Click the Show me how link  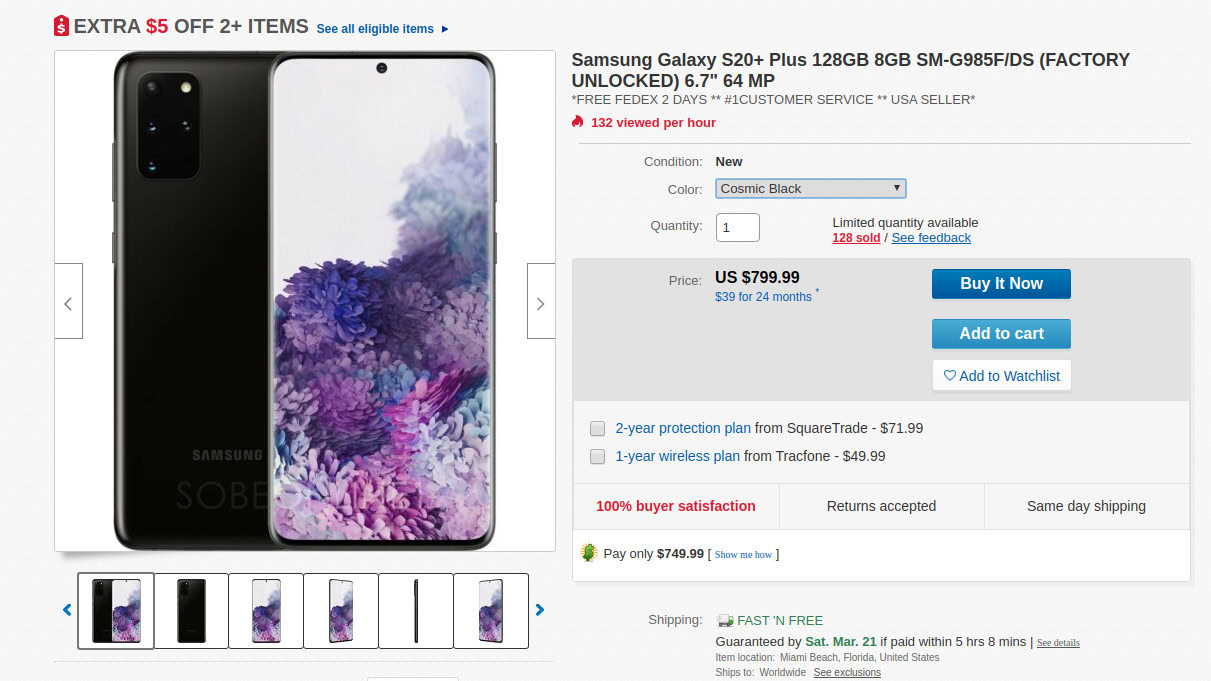(743, 555)
